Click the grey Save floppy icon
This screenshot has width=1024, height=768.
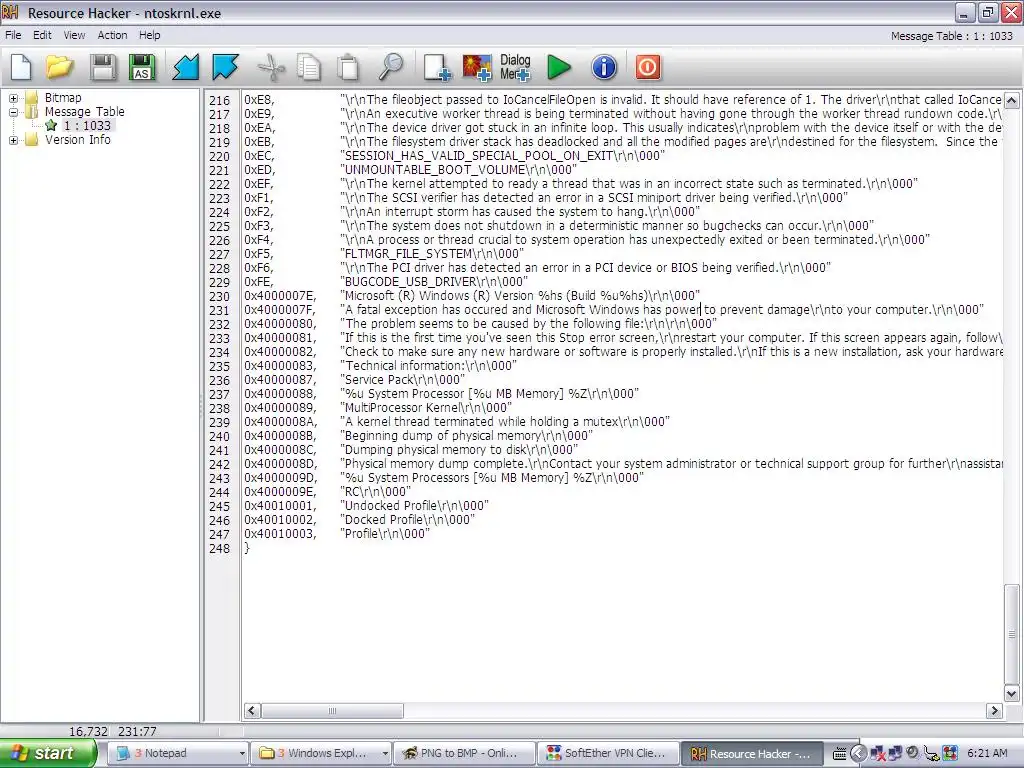pos(103,67)
